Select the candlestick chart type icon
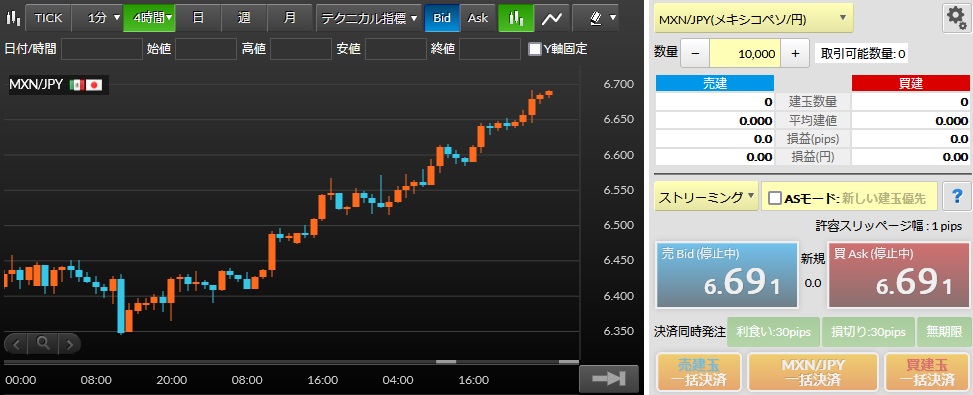Image resolution: width=973 pixels, height=395 pixels. click(x=516, y=18)
